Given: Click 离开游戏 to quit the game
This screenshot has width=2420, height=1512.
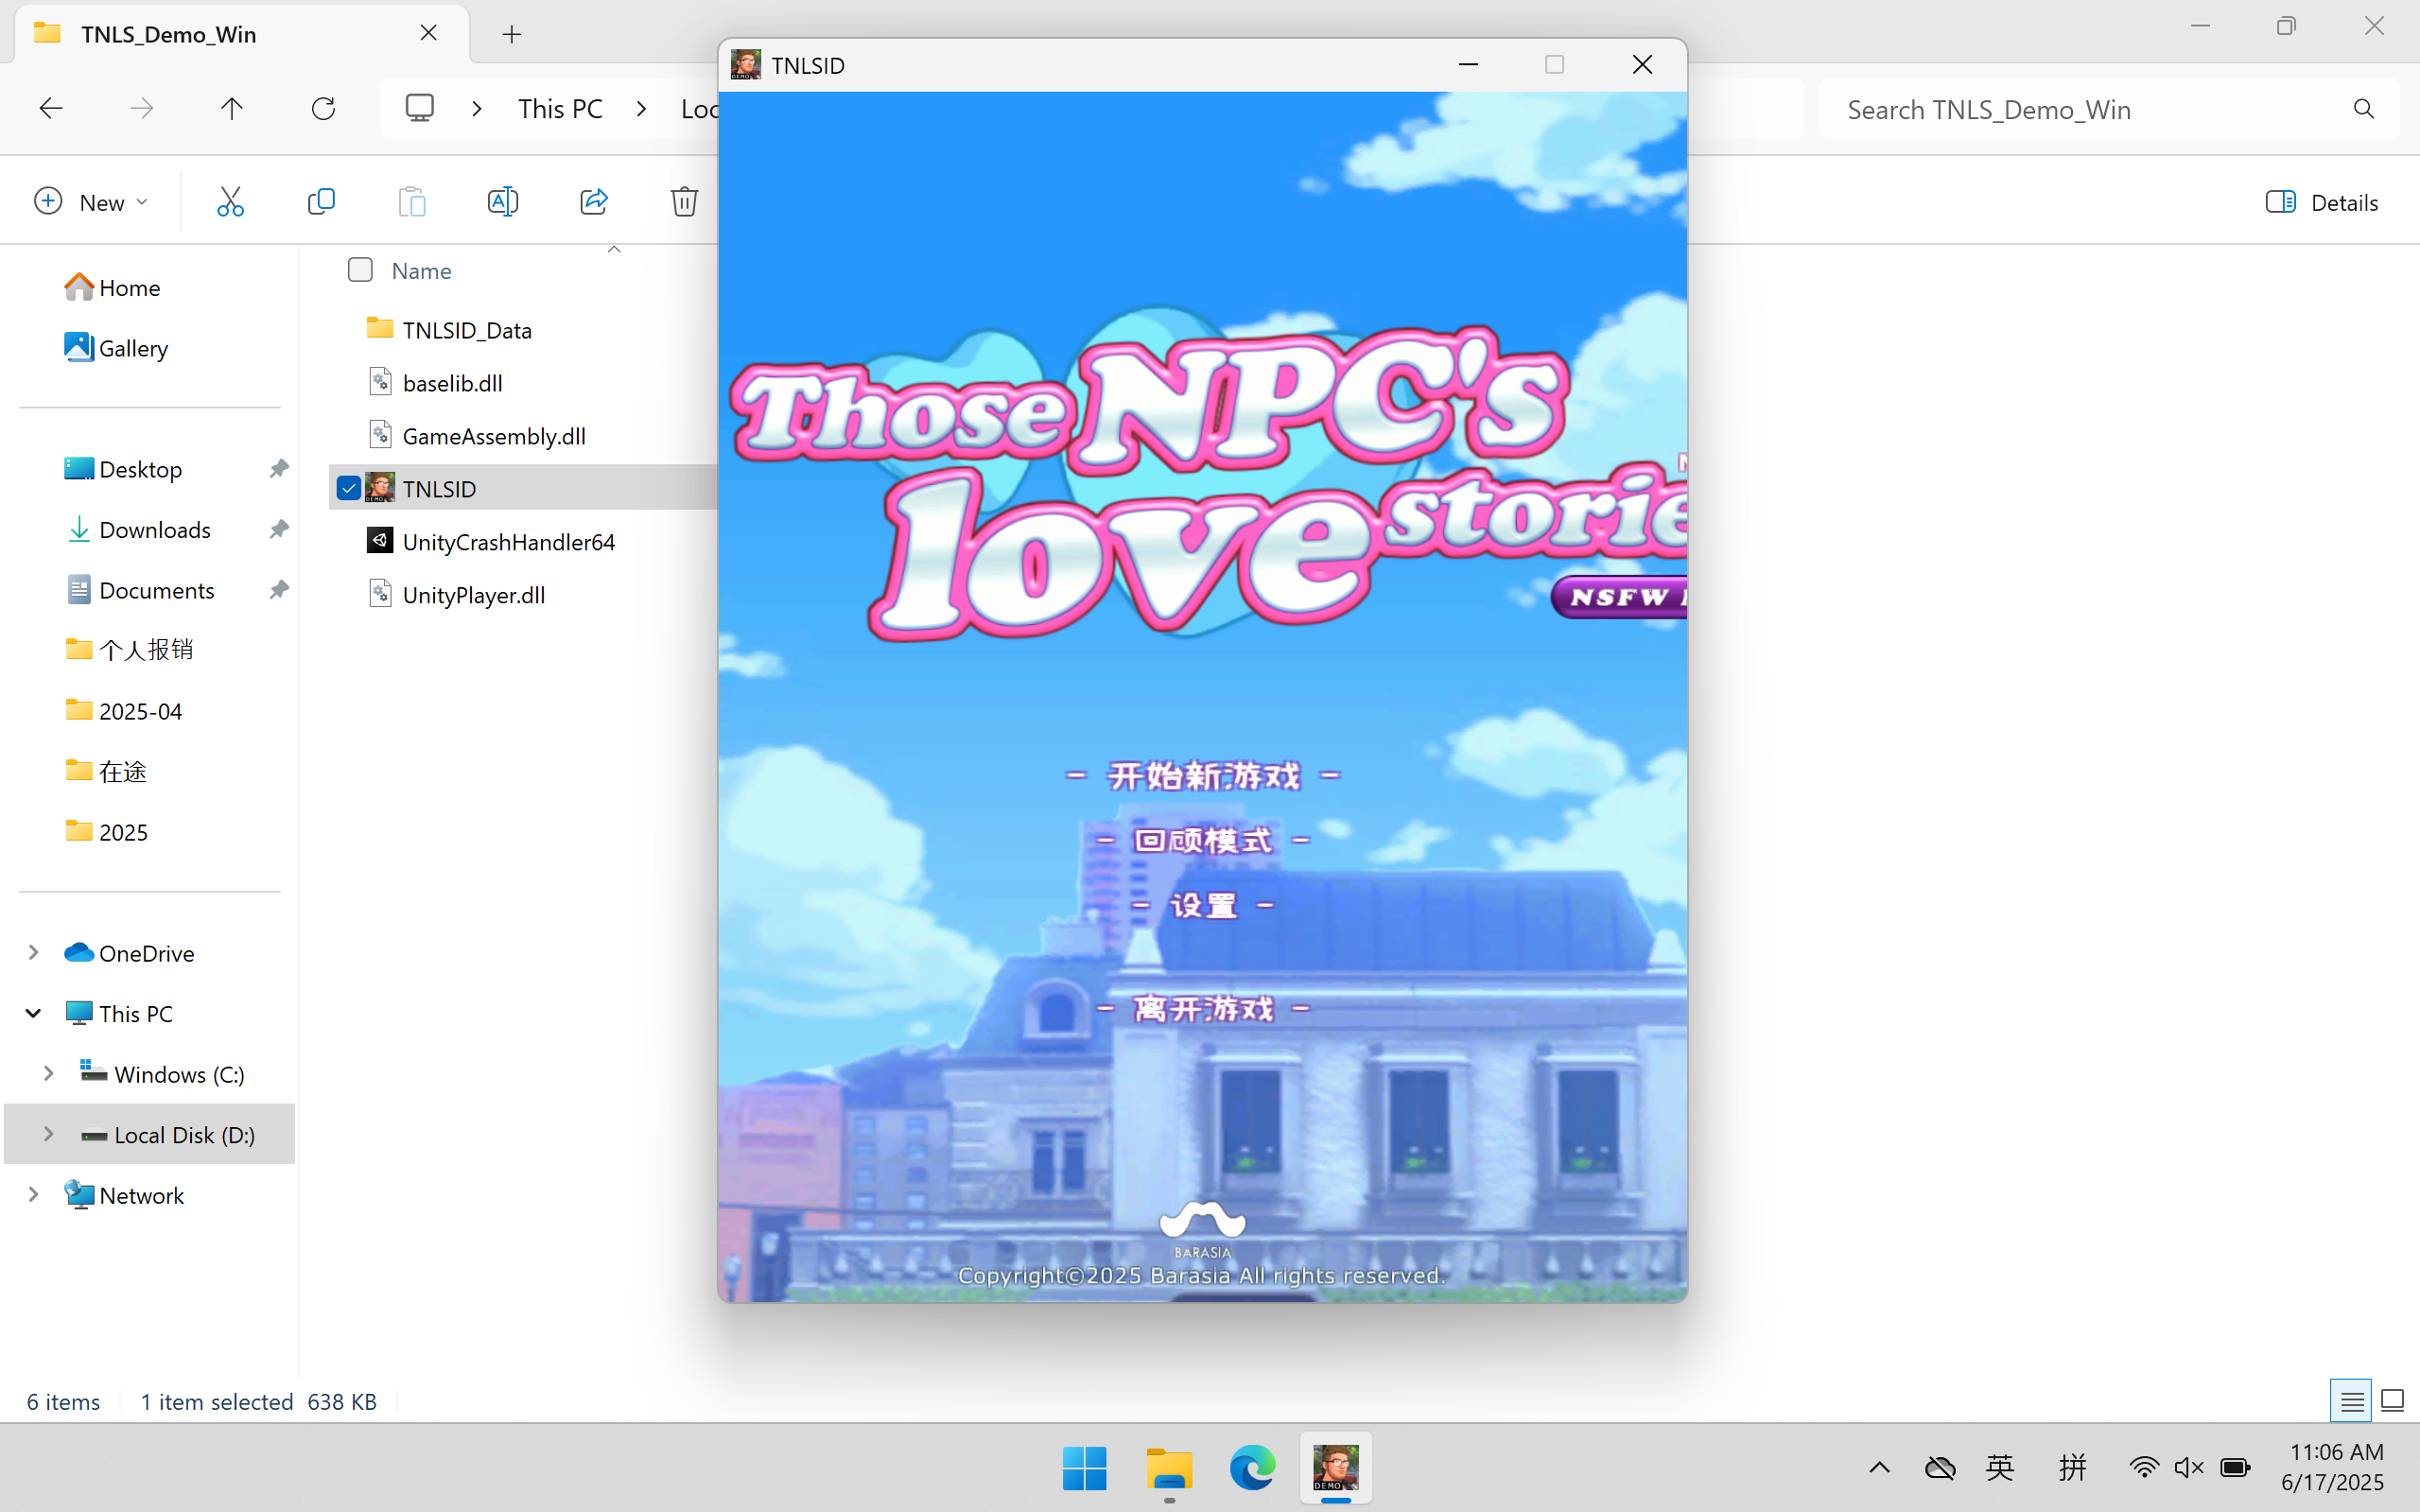Looking at the screenshot, I should click(x=1203, y=1008).
